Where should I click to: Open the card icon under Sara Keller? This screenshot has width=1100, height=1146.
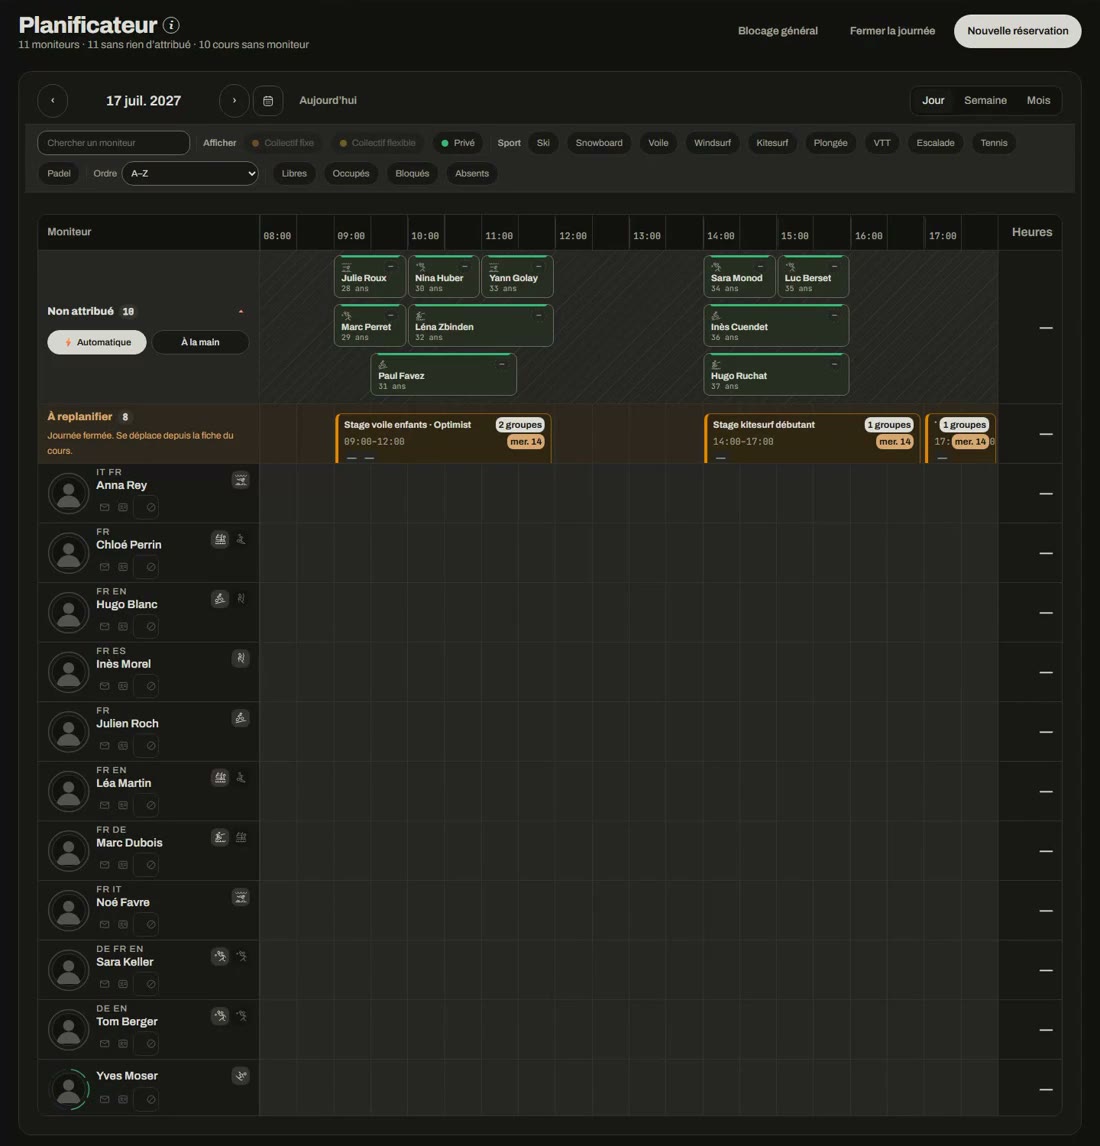123,984
